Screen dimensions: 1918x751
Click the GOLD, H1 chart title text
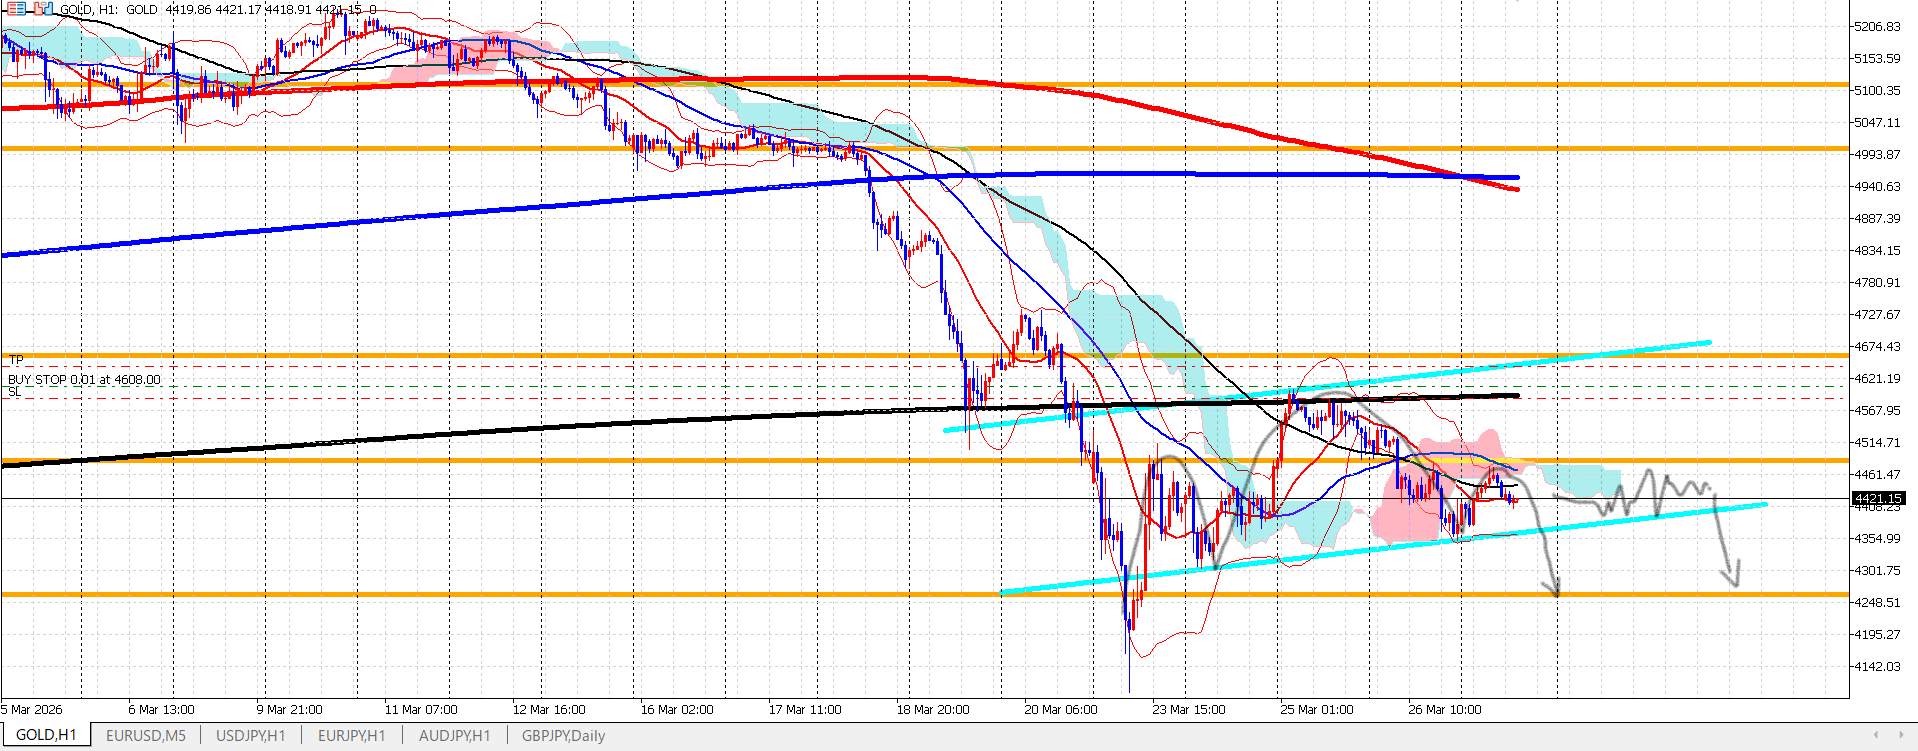pos(88,9)
